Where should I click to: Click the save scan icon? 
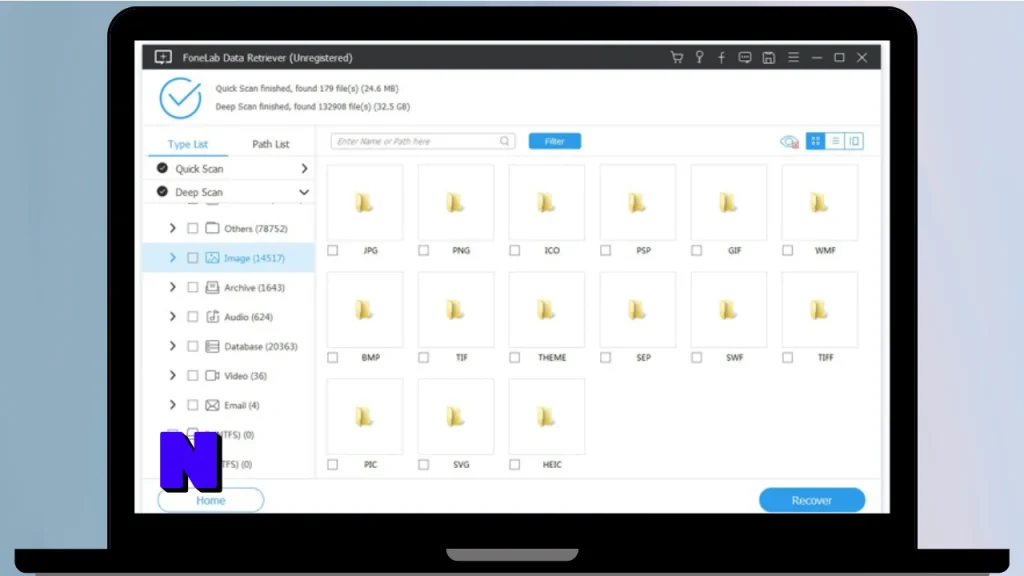(x=769, y=57)
